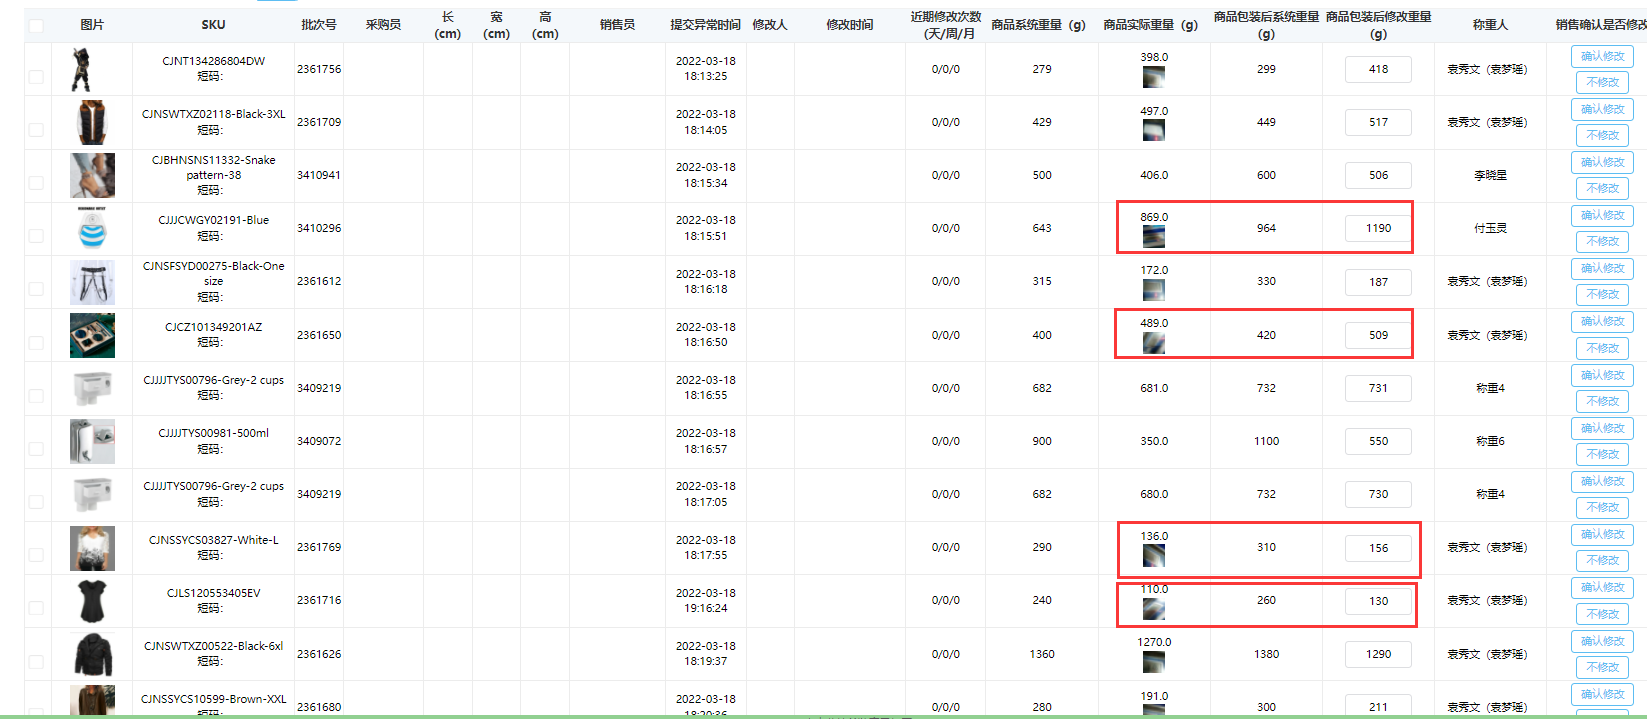Open weighing photo under 398.0
This screenshot has height=719, width=1647.
pyautogui.click(x=1154, y=77)
